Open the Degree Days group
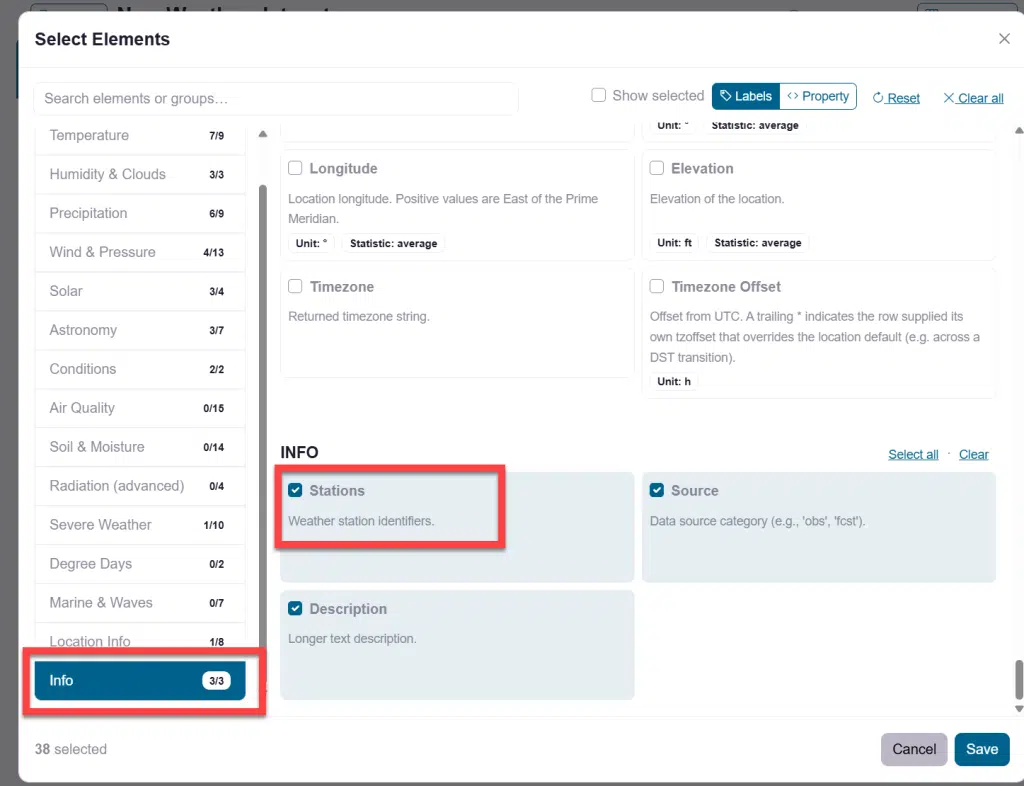Viewport: 1024px width, 786px height. pyautogui.click(x=140, y=564)
